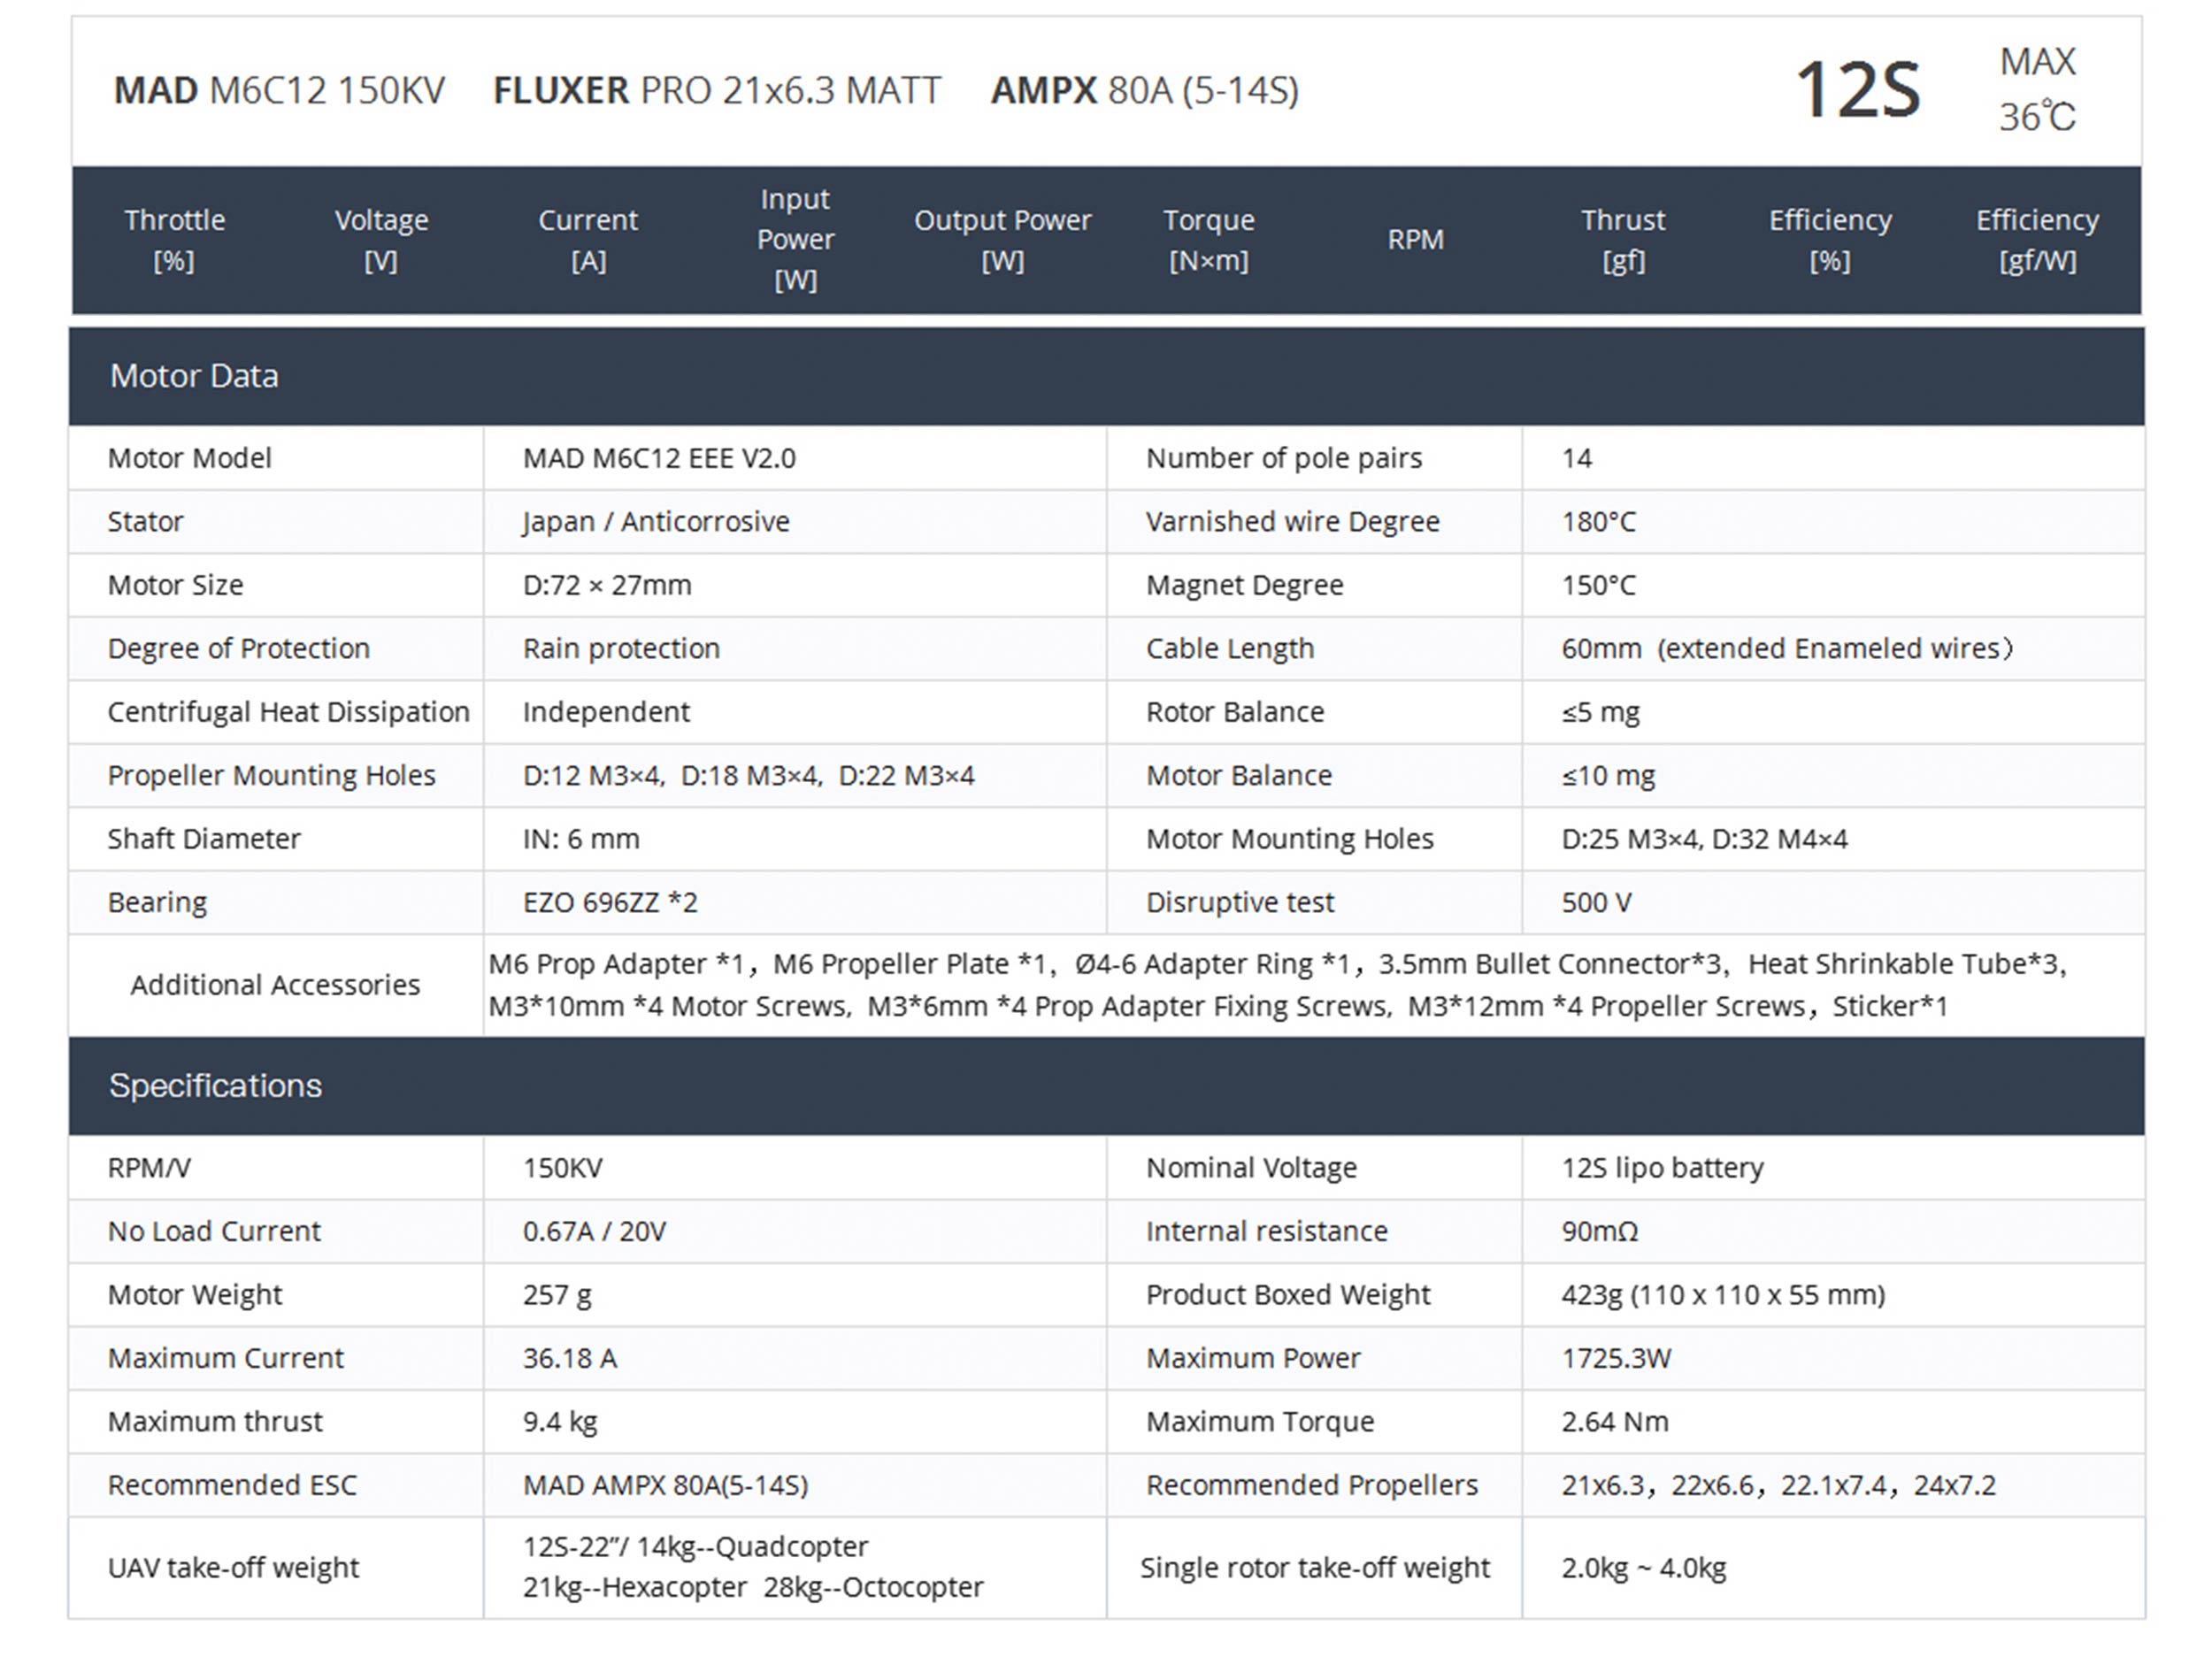The image size is (2212, 1657).
Task: Select the Current [A] column header
Action: click(x=588, y=240)
